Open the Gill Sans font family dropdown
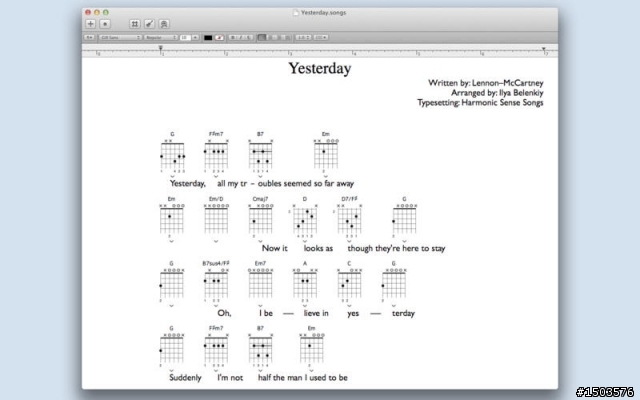 tap(120, 38)
